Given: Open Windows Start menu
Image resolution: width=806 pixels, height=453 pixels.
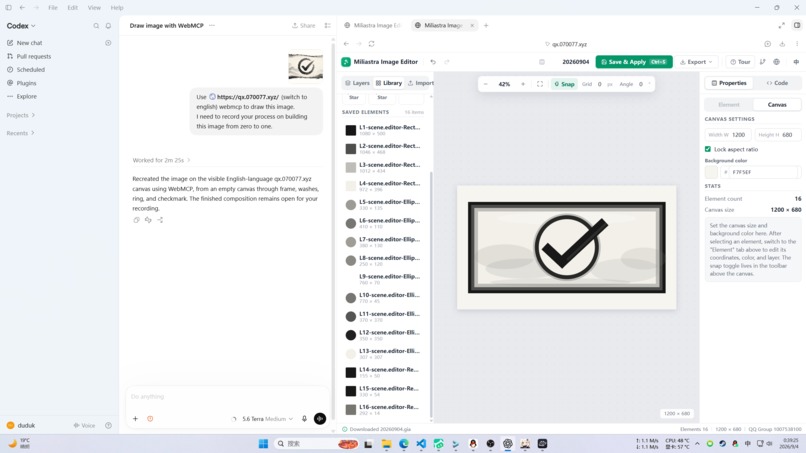Looking at the screenshot, I should (x=263, y=444).
